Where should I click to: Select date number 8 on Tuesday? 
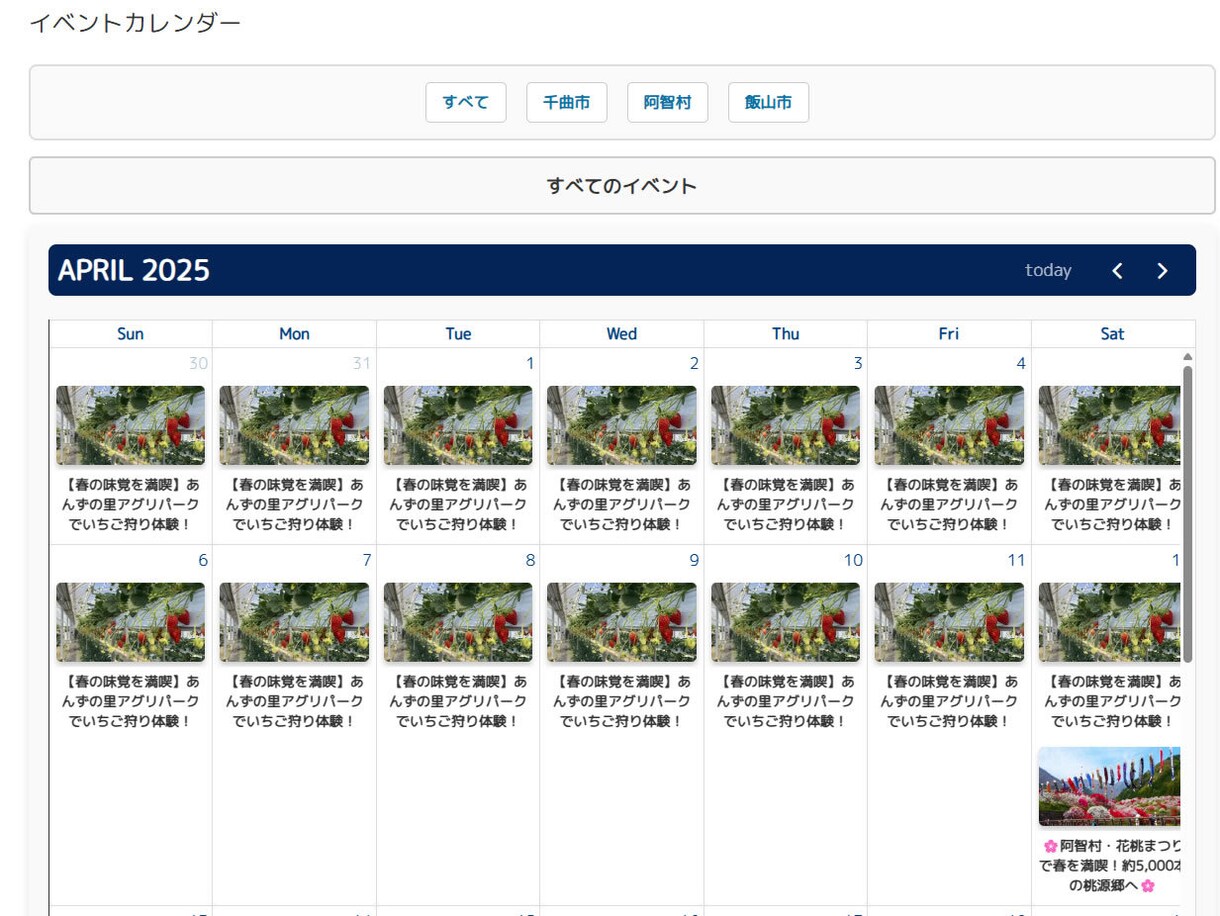tap(530, 560)
